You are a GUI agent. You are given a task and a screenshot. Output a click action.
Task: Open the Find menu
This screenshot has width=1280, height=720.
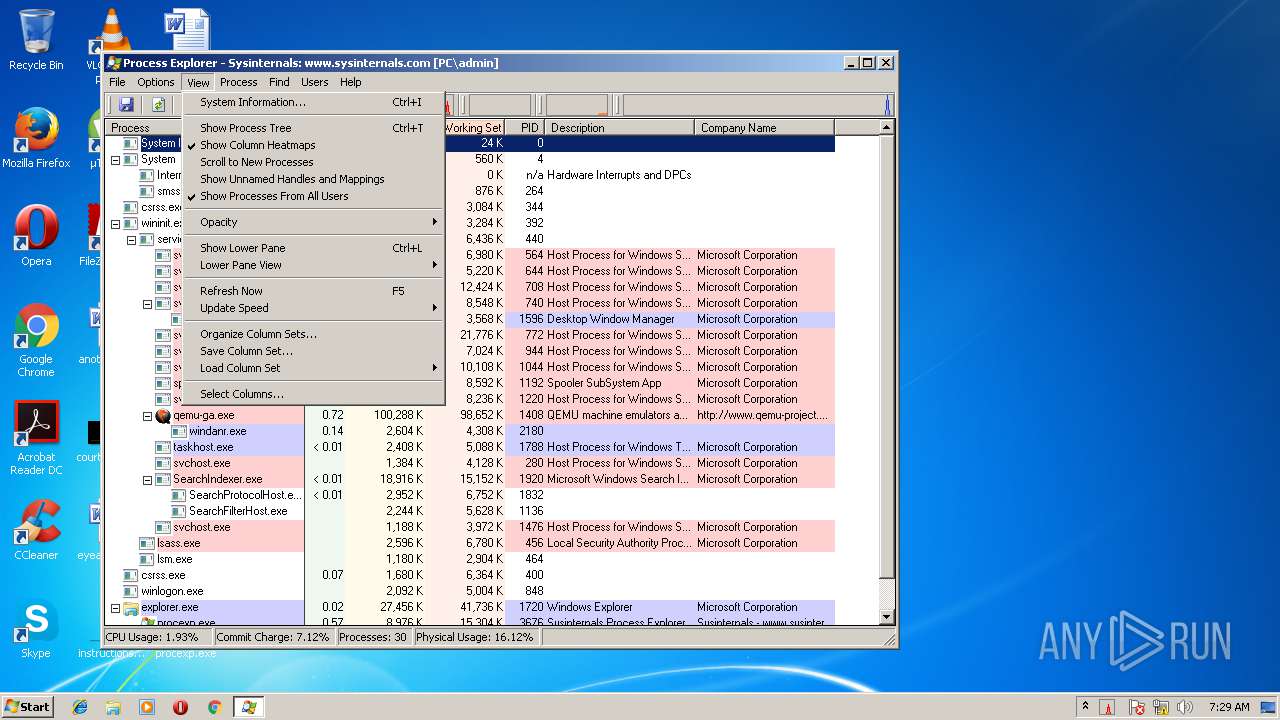tap(279, 82)
